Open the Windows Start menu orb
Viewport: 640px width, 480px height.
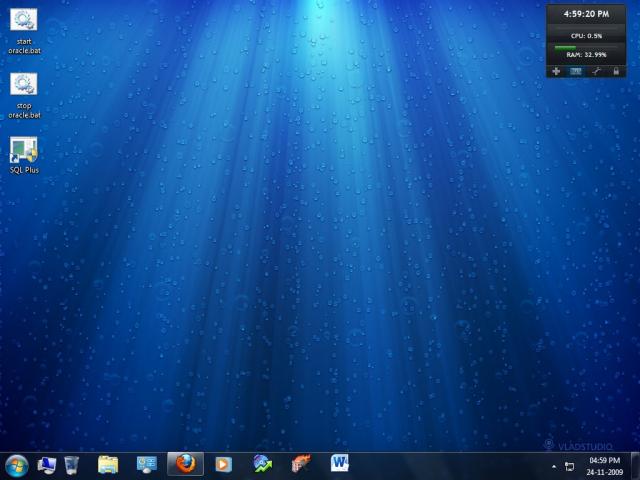coord(16,466)
